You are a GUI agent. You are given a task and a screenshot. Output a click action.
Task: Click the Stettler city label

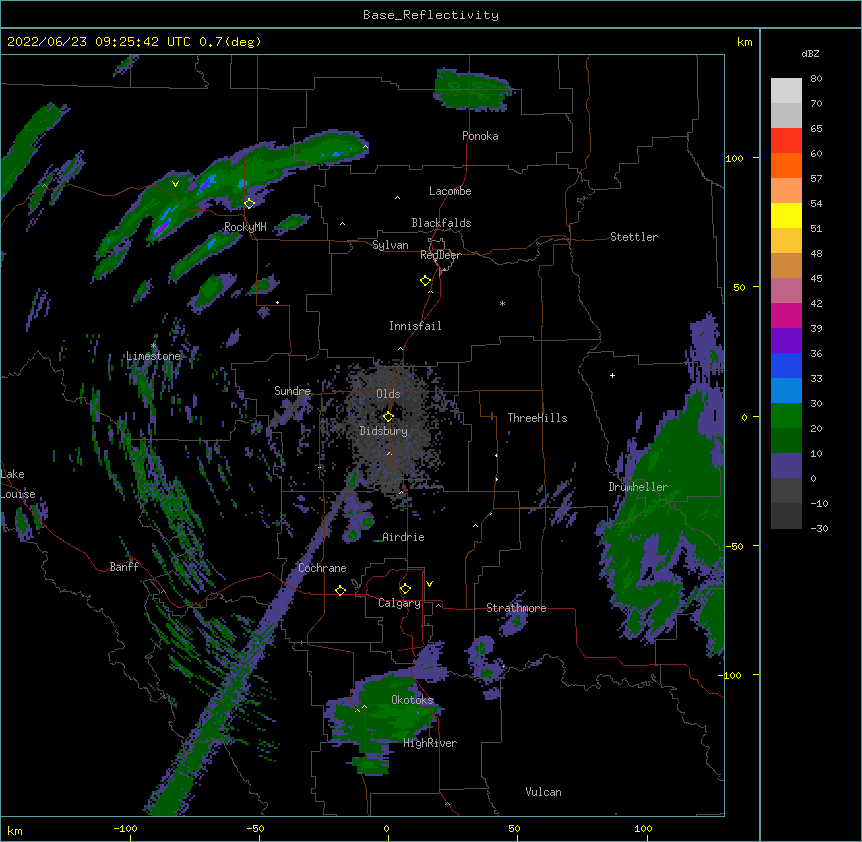(x=634, y=237)
